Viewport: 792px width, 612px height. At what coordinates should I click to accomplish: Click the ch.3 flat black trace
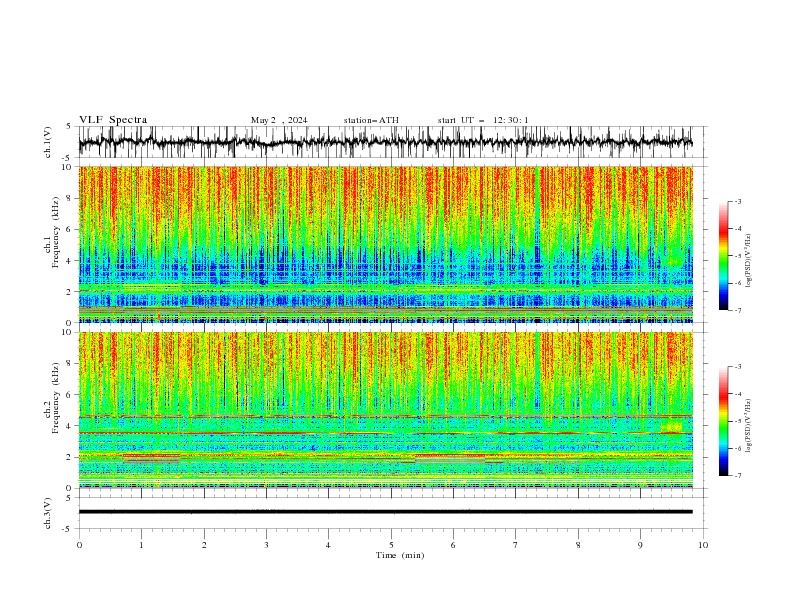point(385,512)
